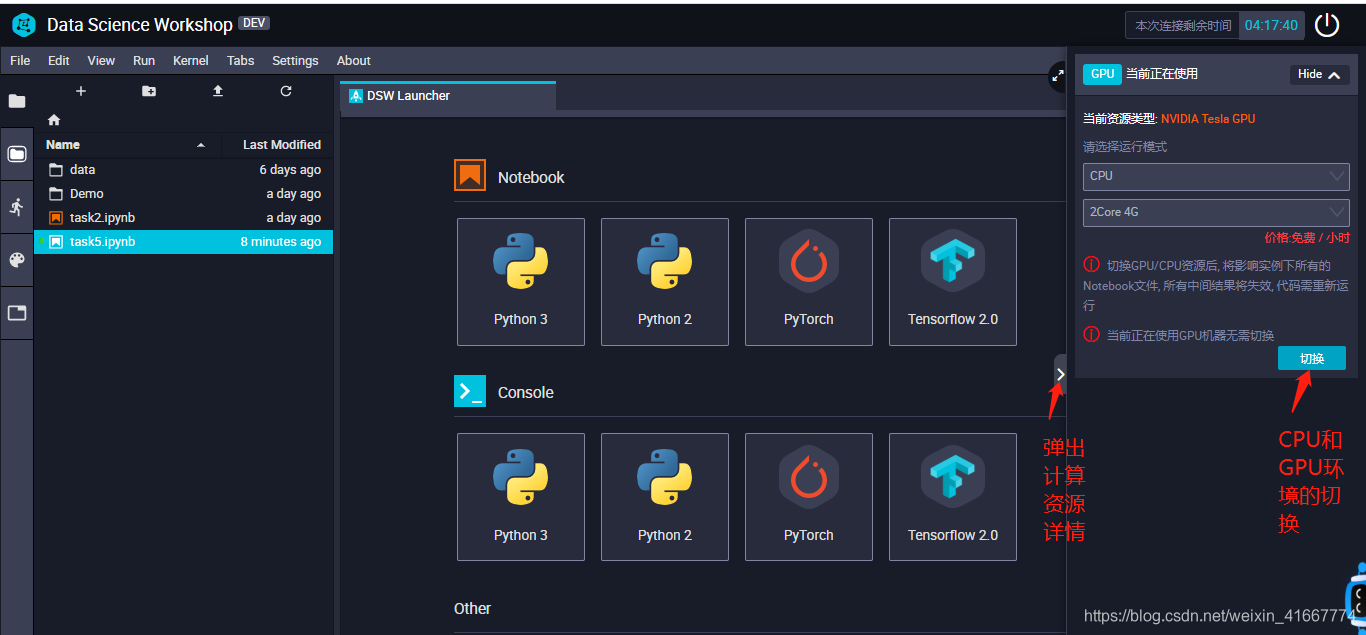
Task: Select the DSW Launcher tab
Action: (x=448, y=96)
